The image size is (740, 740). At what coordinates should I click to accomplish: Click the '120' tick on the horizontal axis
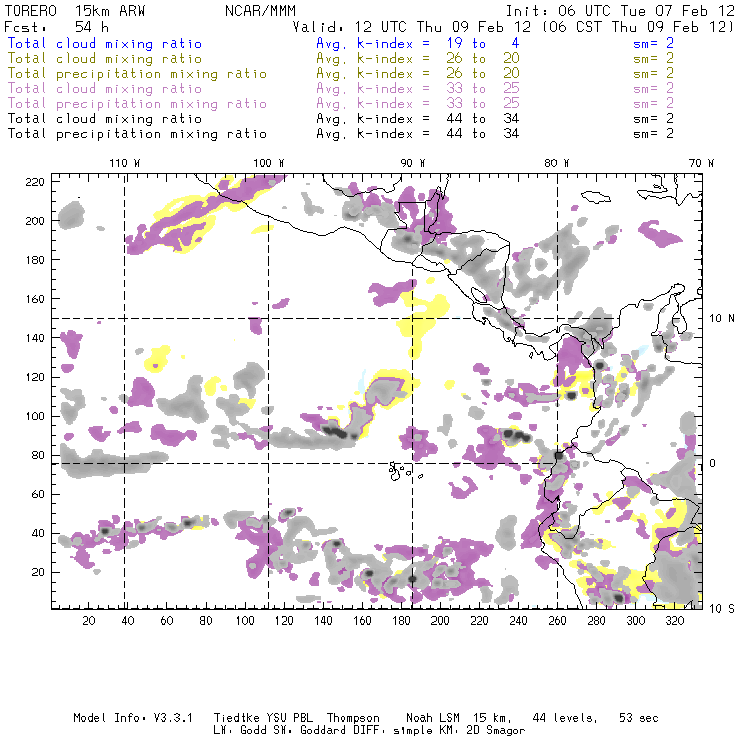(x=284, y=621)
